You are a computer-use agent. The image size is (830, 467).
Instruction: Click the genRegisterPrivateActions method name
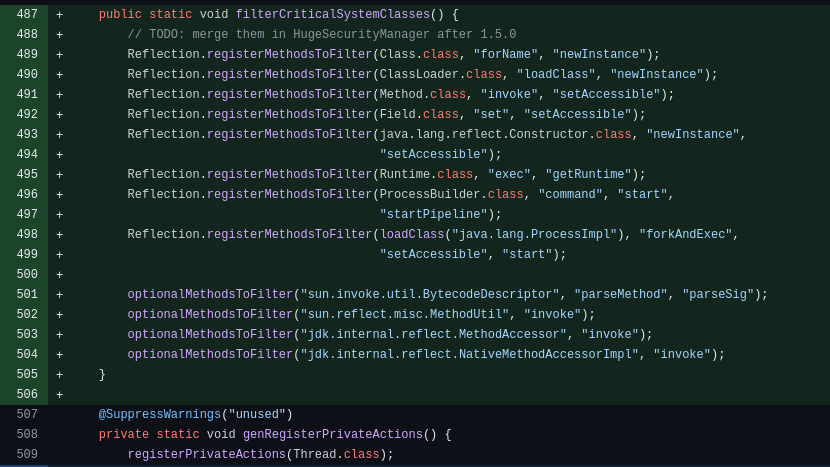tap(332, 434)
